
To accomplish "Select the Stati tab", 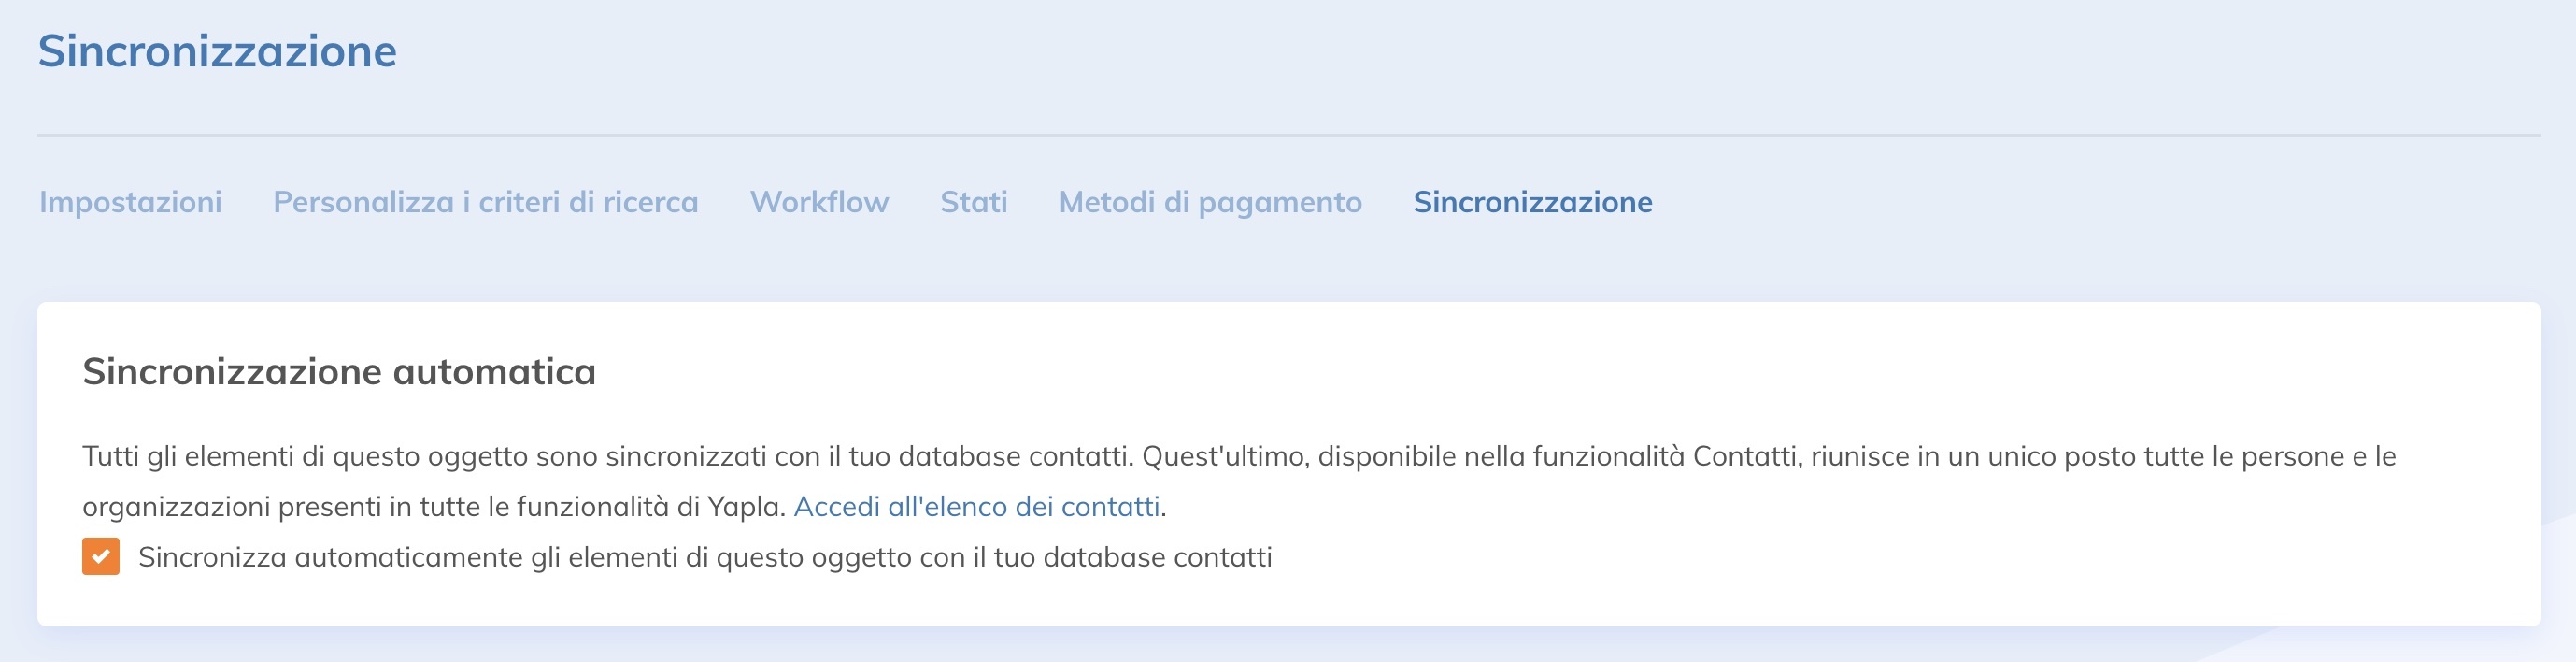I will tap(973, 202).
